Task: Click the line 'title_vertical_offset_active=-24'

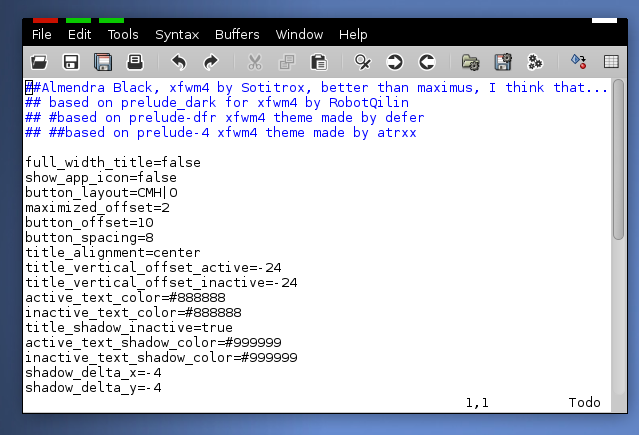Action: click(x=153, y=268)
